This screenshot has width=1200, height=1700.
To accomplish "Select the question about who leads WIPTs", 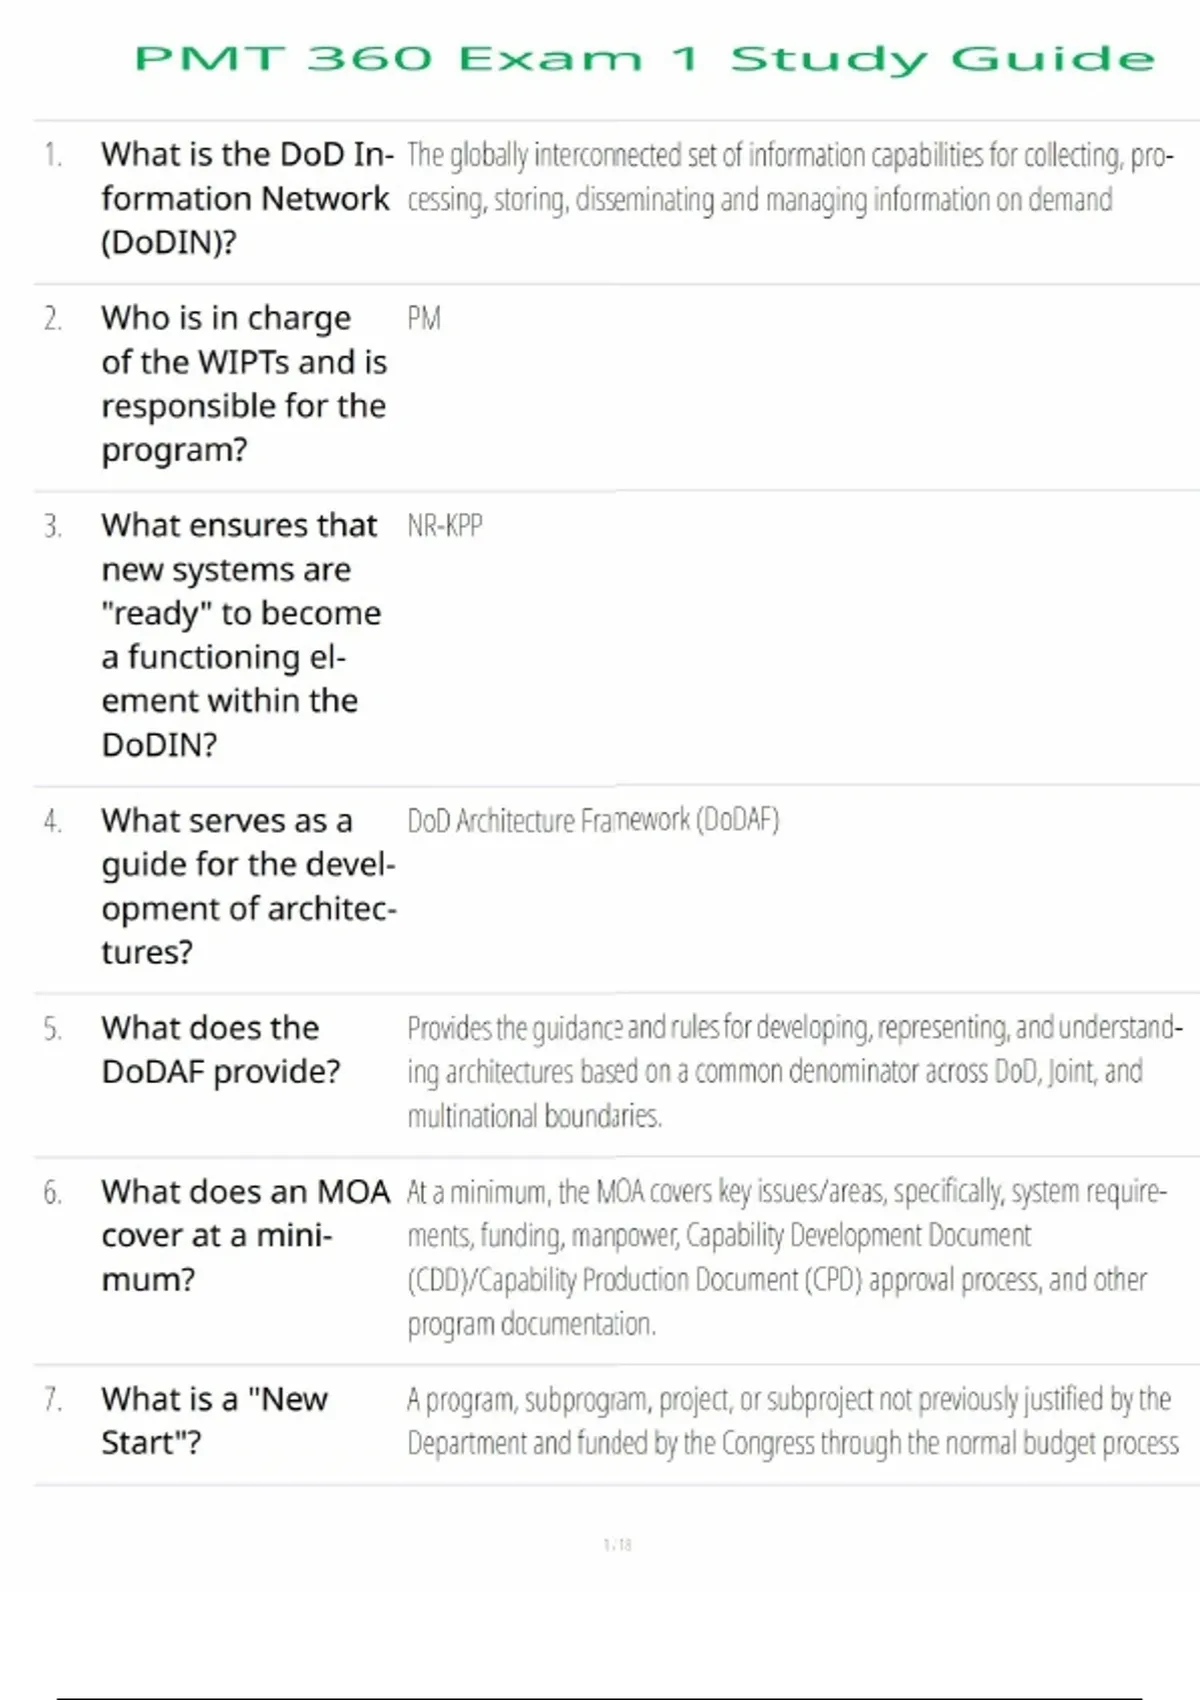I will pyautogui.click(x=243, y=384).
